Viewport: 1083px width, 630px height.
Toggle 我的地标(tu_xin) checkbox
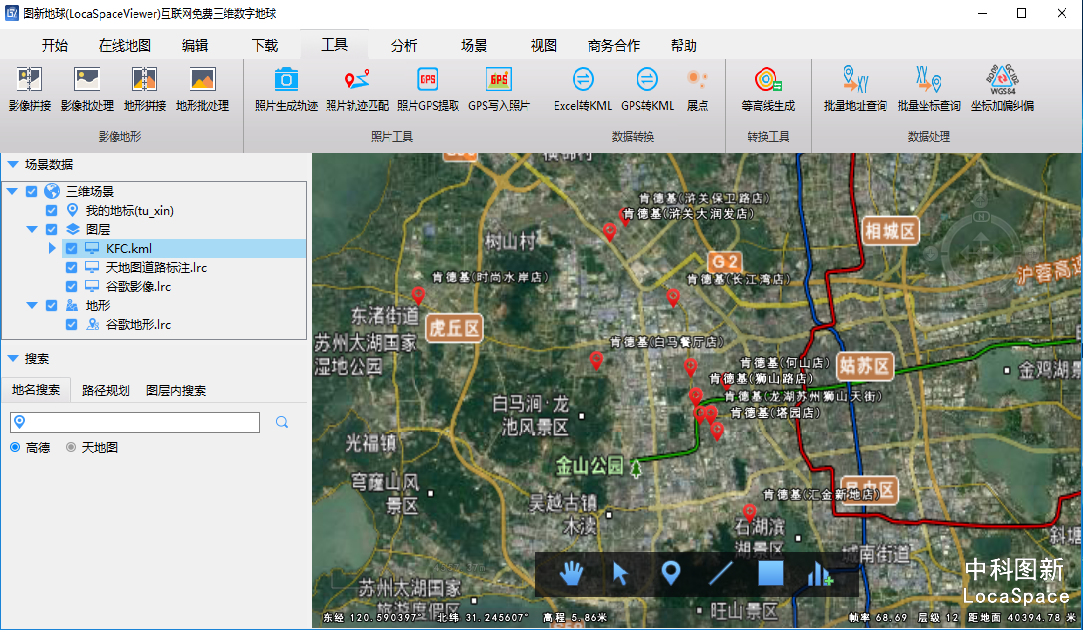pos(51,211)
